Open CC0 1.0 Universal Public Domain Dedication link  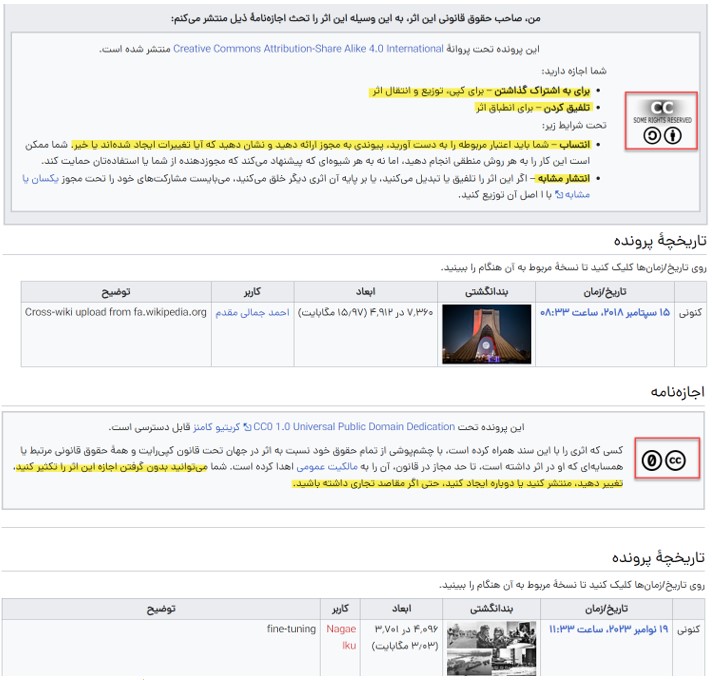354,427
